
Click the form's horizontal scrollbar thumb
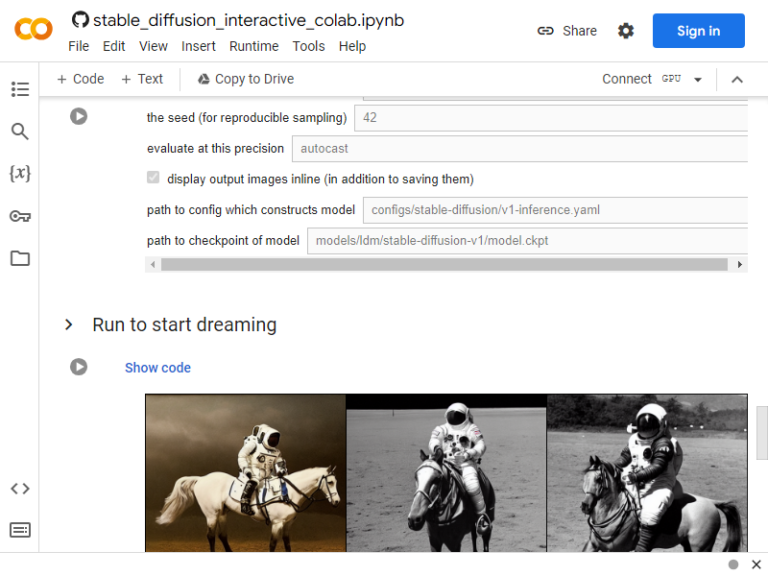click(444, 264)
